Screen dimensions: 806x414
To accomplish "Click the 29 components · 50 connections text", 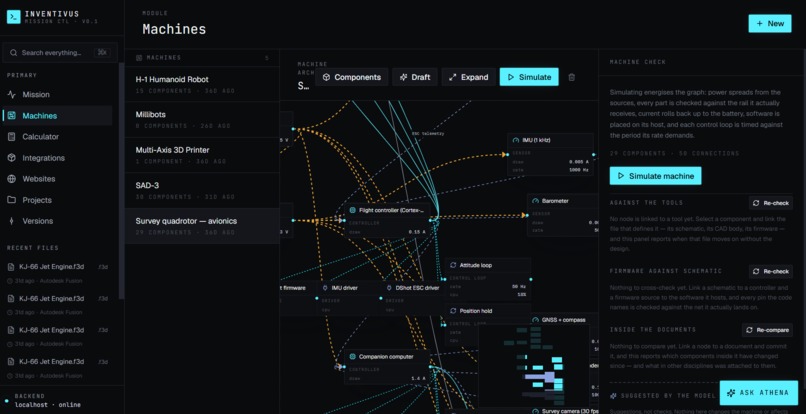I will coord(674,154).
